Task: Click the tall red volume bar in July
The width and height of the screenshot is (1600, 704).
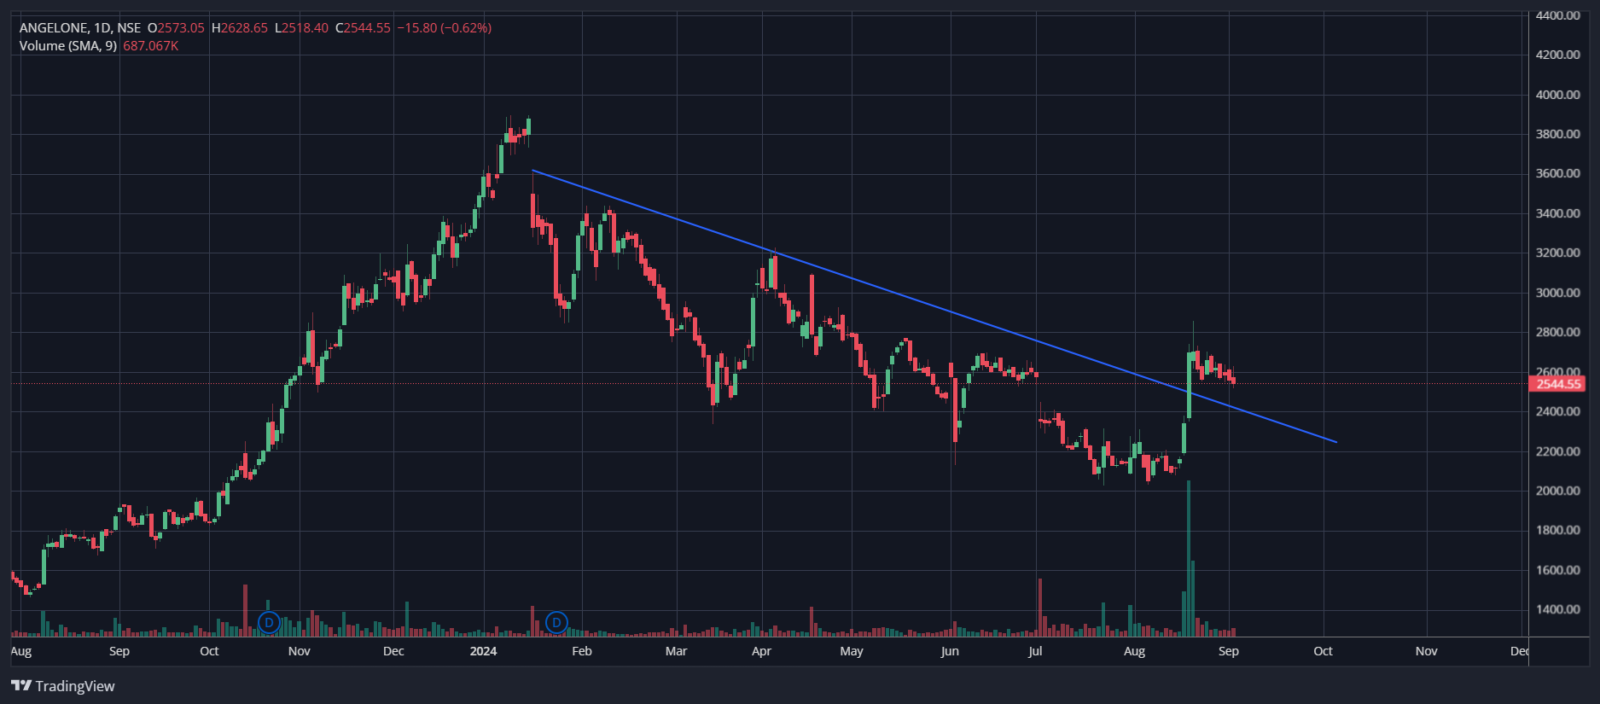Action: click(1040, 608)
